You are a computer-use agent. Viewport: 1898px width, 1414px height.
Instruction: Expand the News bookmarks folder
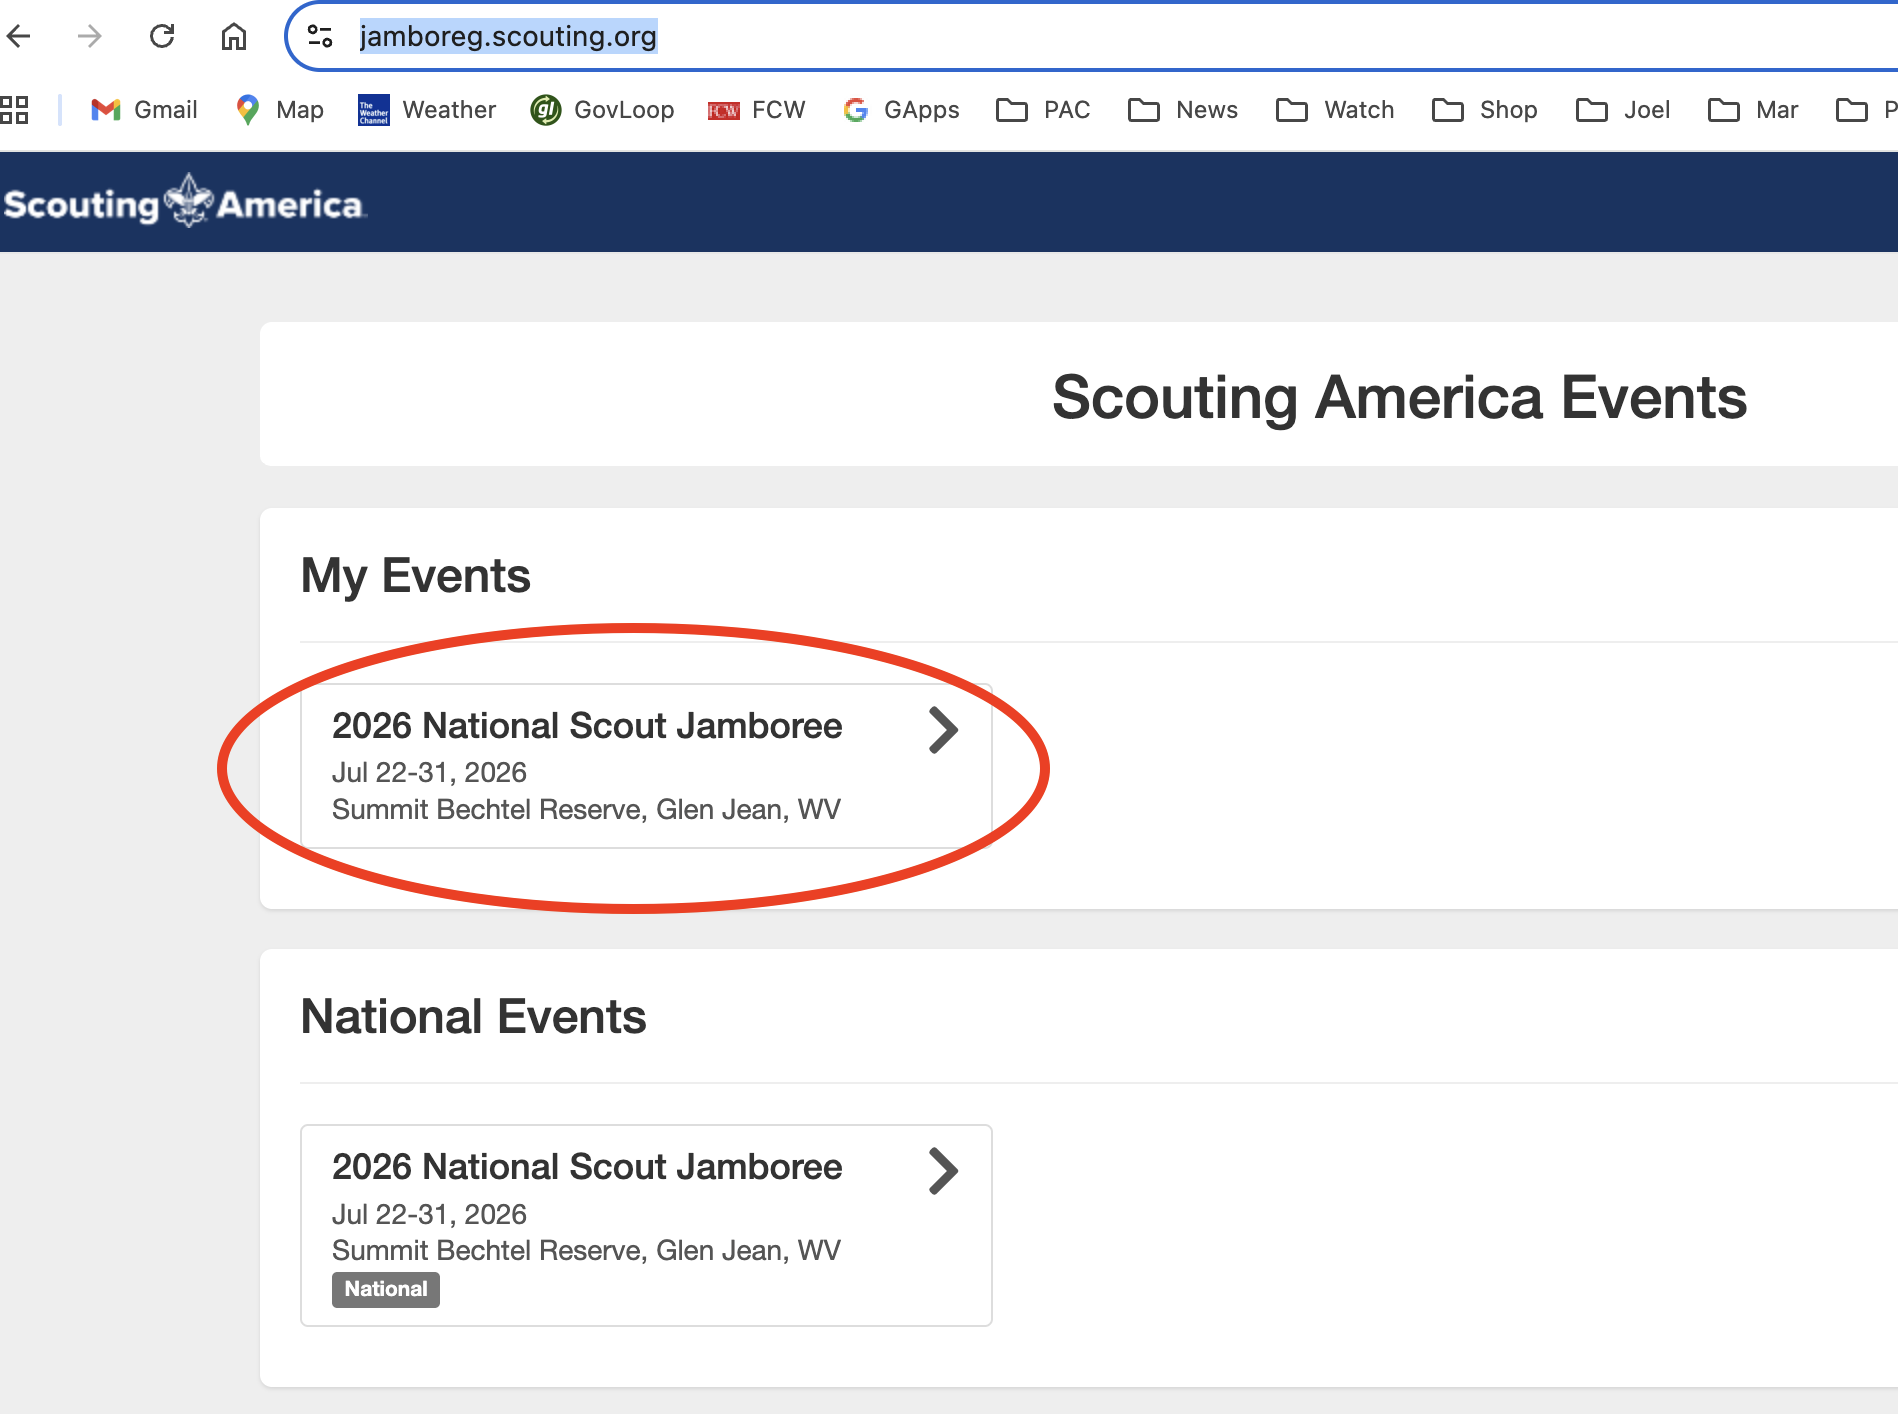point(1183,110)
